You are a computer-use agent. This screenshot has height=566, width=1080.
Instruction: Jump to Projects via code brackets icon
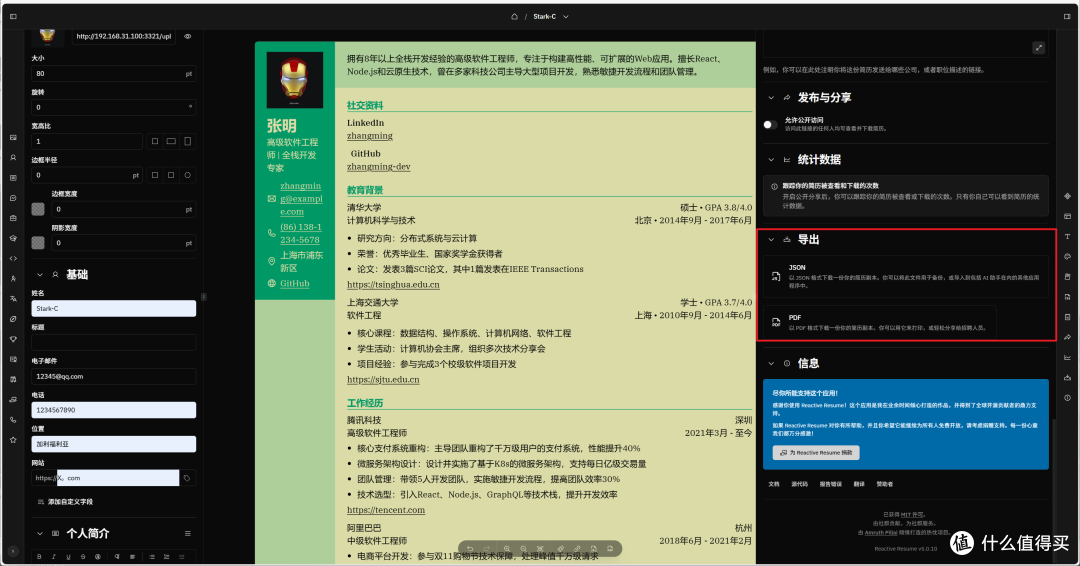click(13, 258)
